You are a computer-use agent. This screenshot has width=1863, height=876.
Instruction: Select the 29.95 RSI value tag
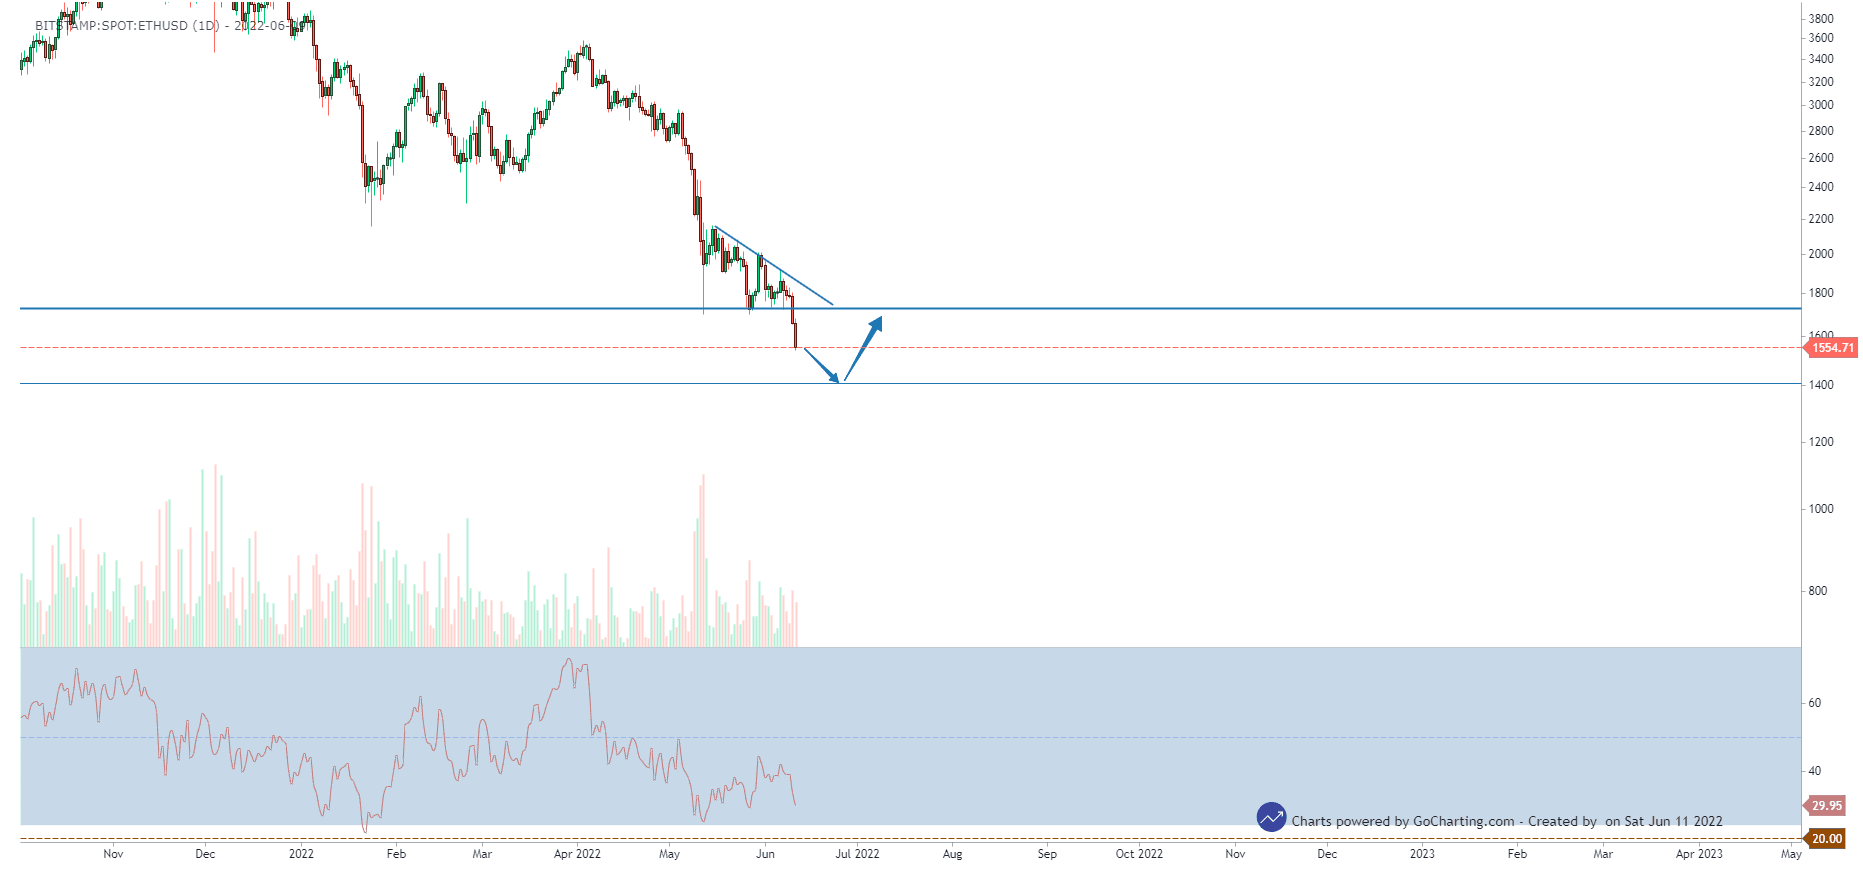pyautogui.click(x=1826, y=806)
